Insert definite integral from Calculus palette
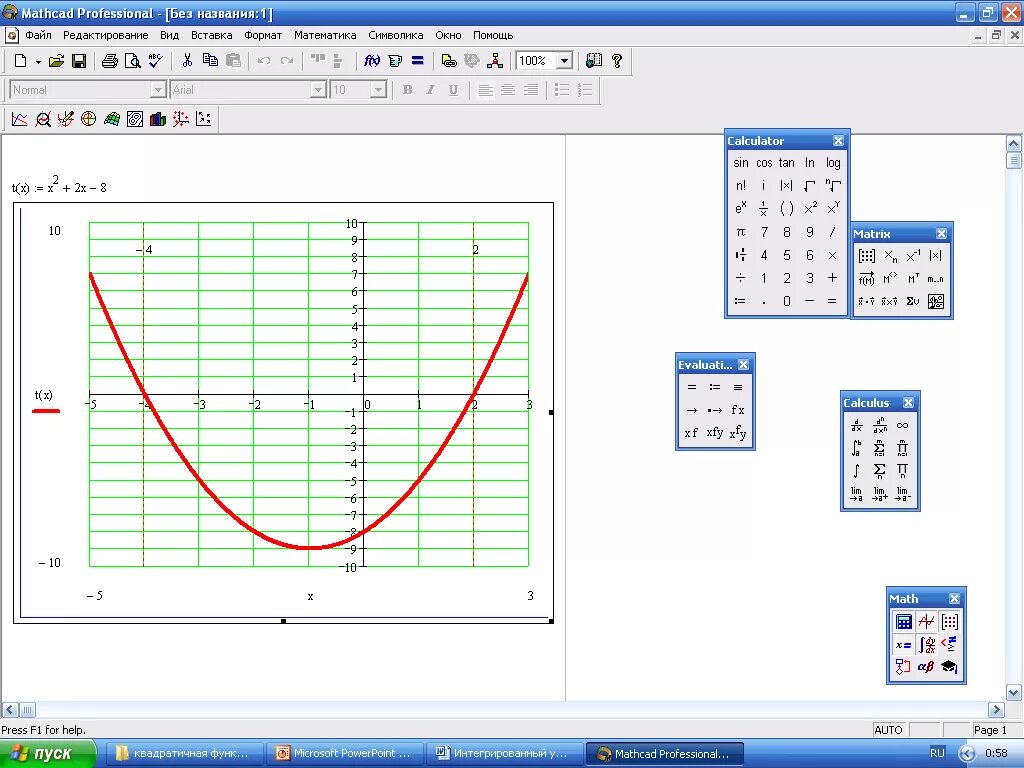Image resolution: width=1024 pixels, height=768 pixels. click(x=856, y=448)
